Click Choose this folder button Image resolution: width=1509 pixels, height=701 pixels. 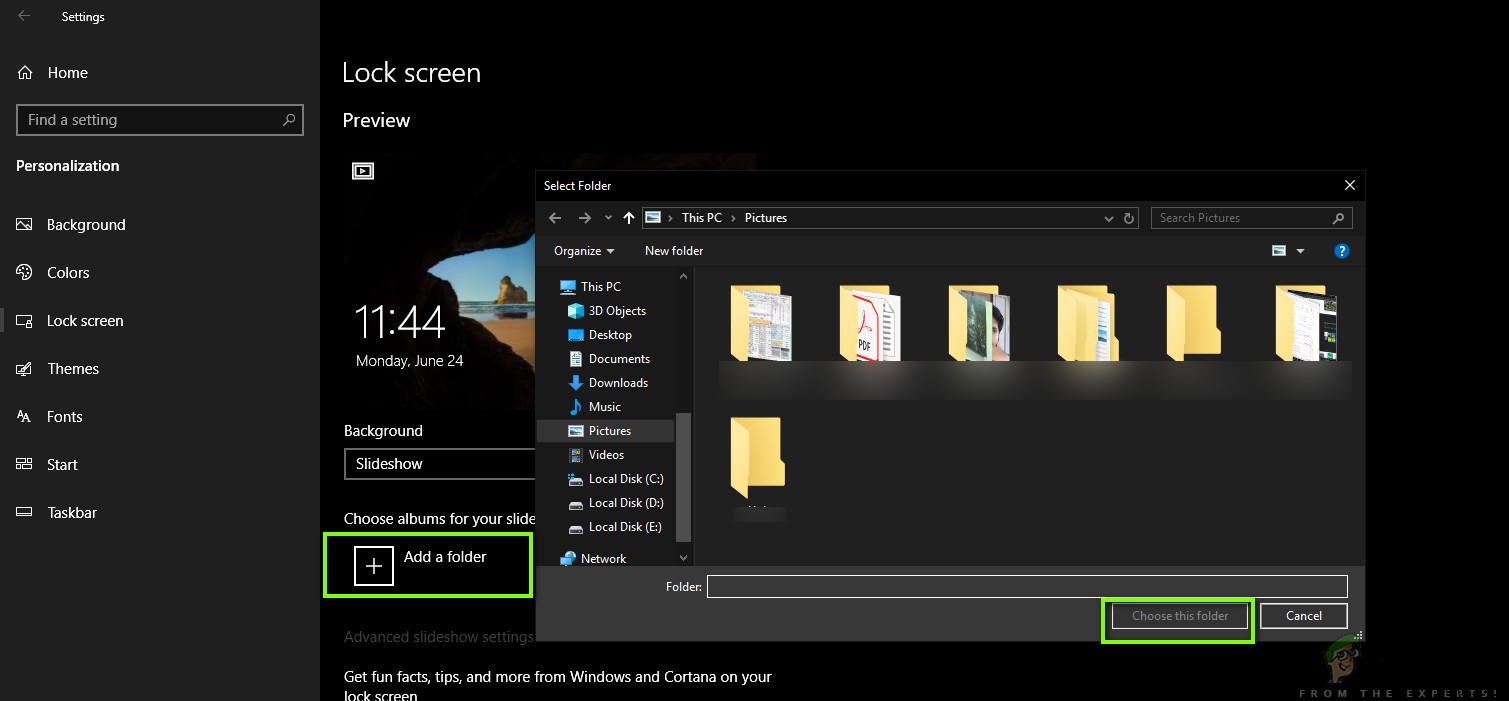(1178, 616)
